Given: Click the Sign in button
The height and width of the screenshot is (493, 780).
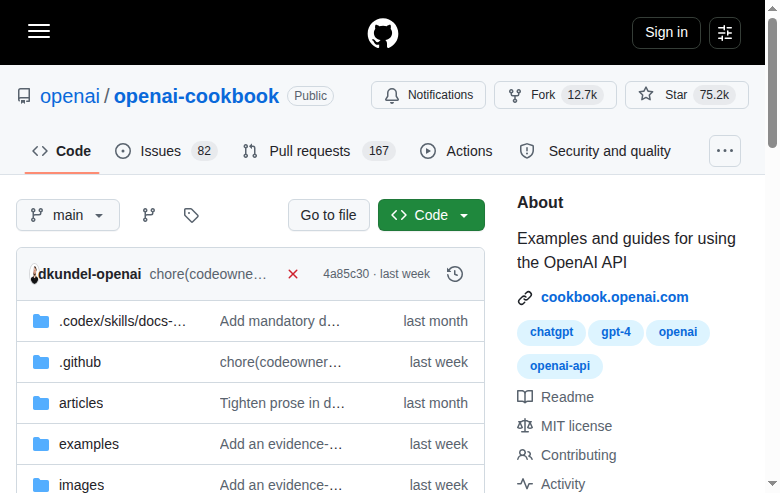Looking at the screenshot, I should 666,33.
